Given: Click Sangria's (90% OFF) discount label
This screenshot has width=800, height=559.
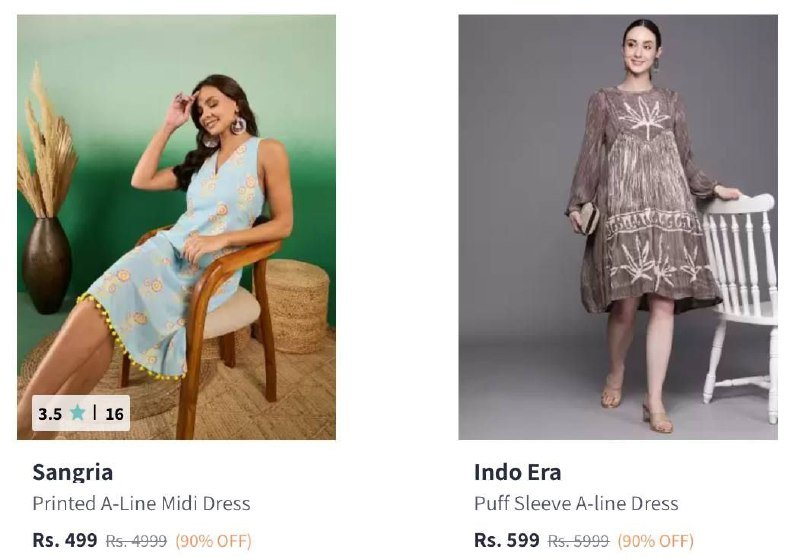Looking at the screenshot, I should (214, 541).
